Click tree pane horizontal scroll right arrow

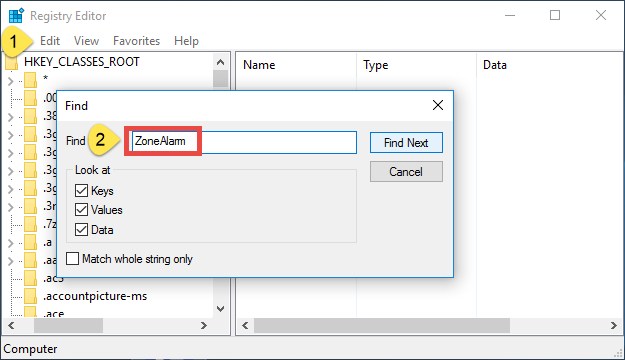point(204,326)
